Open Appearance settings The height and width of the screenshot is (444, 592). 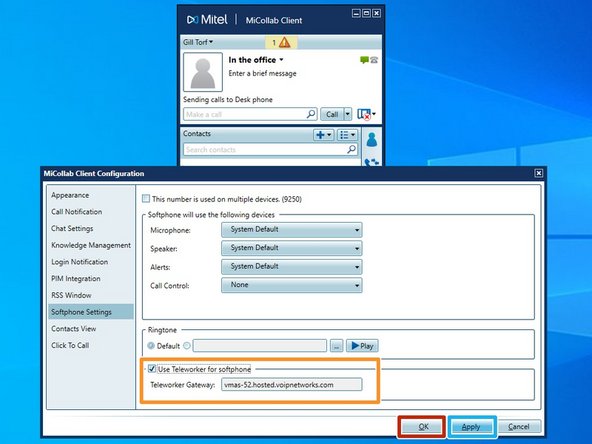[x=70, y=195]
